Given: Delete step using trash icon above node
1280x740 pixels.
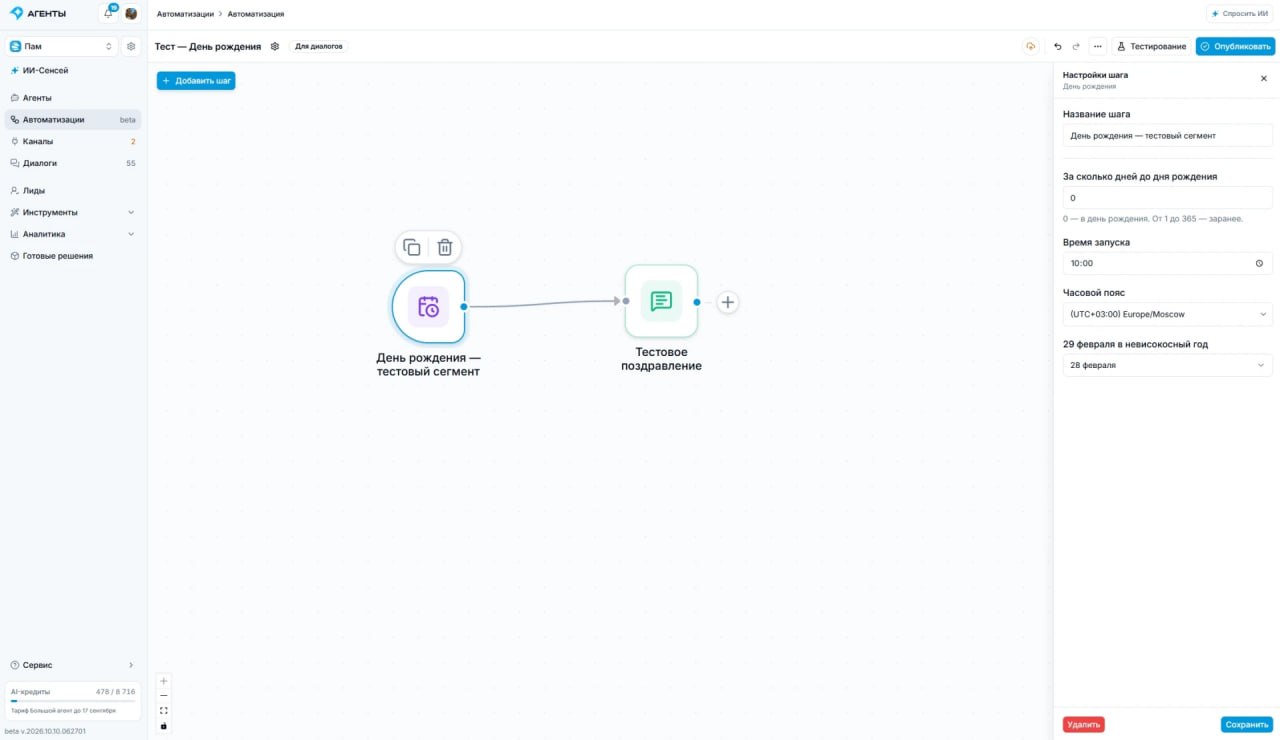Looking at the screenshot, I should [x=445, y=247].
